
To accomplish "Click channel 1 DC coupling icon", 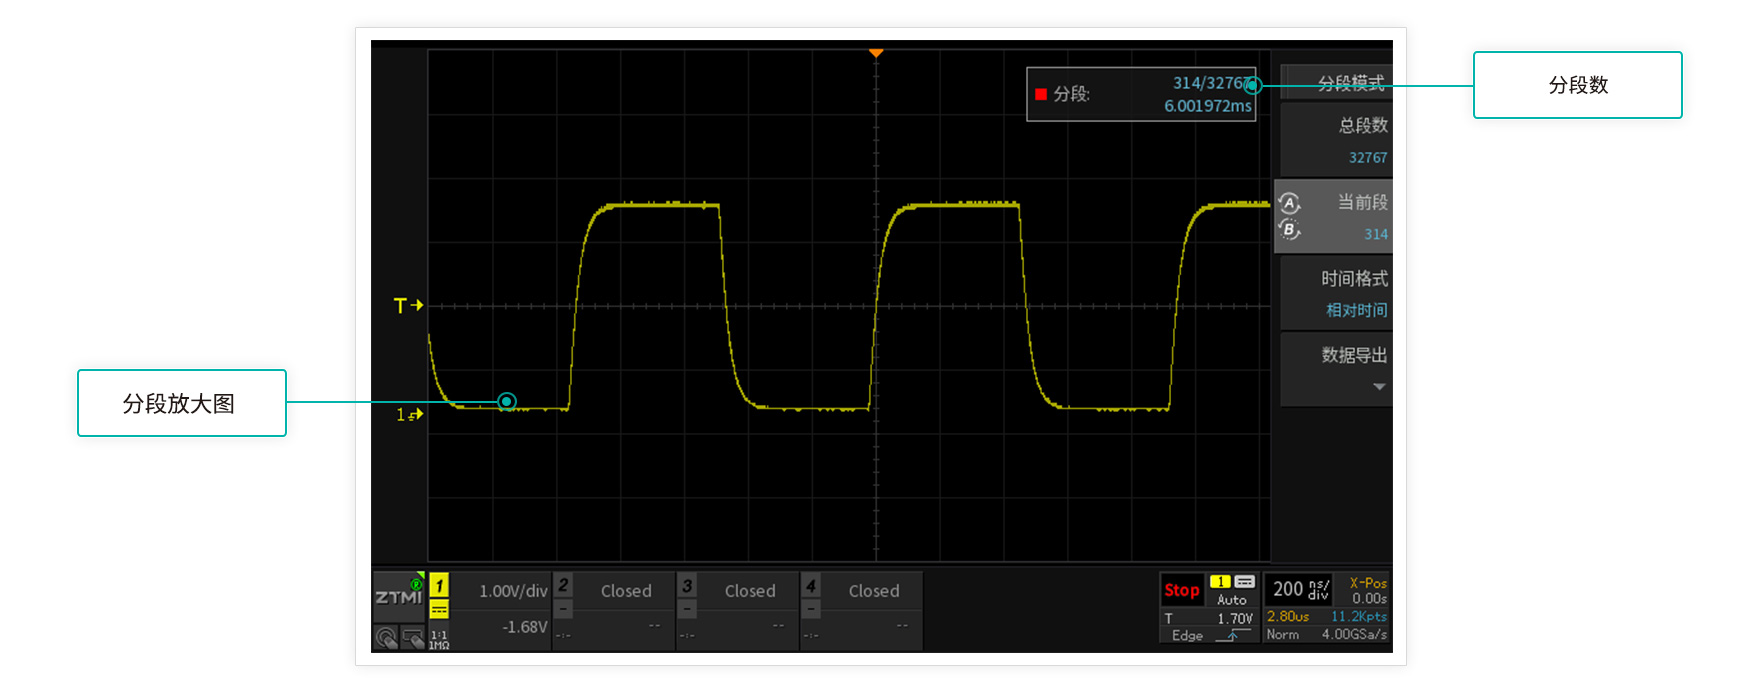I will click(x=439, y=610).
